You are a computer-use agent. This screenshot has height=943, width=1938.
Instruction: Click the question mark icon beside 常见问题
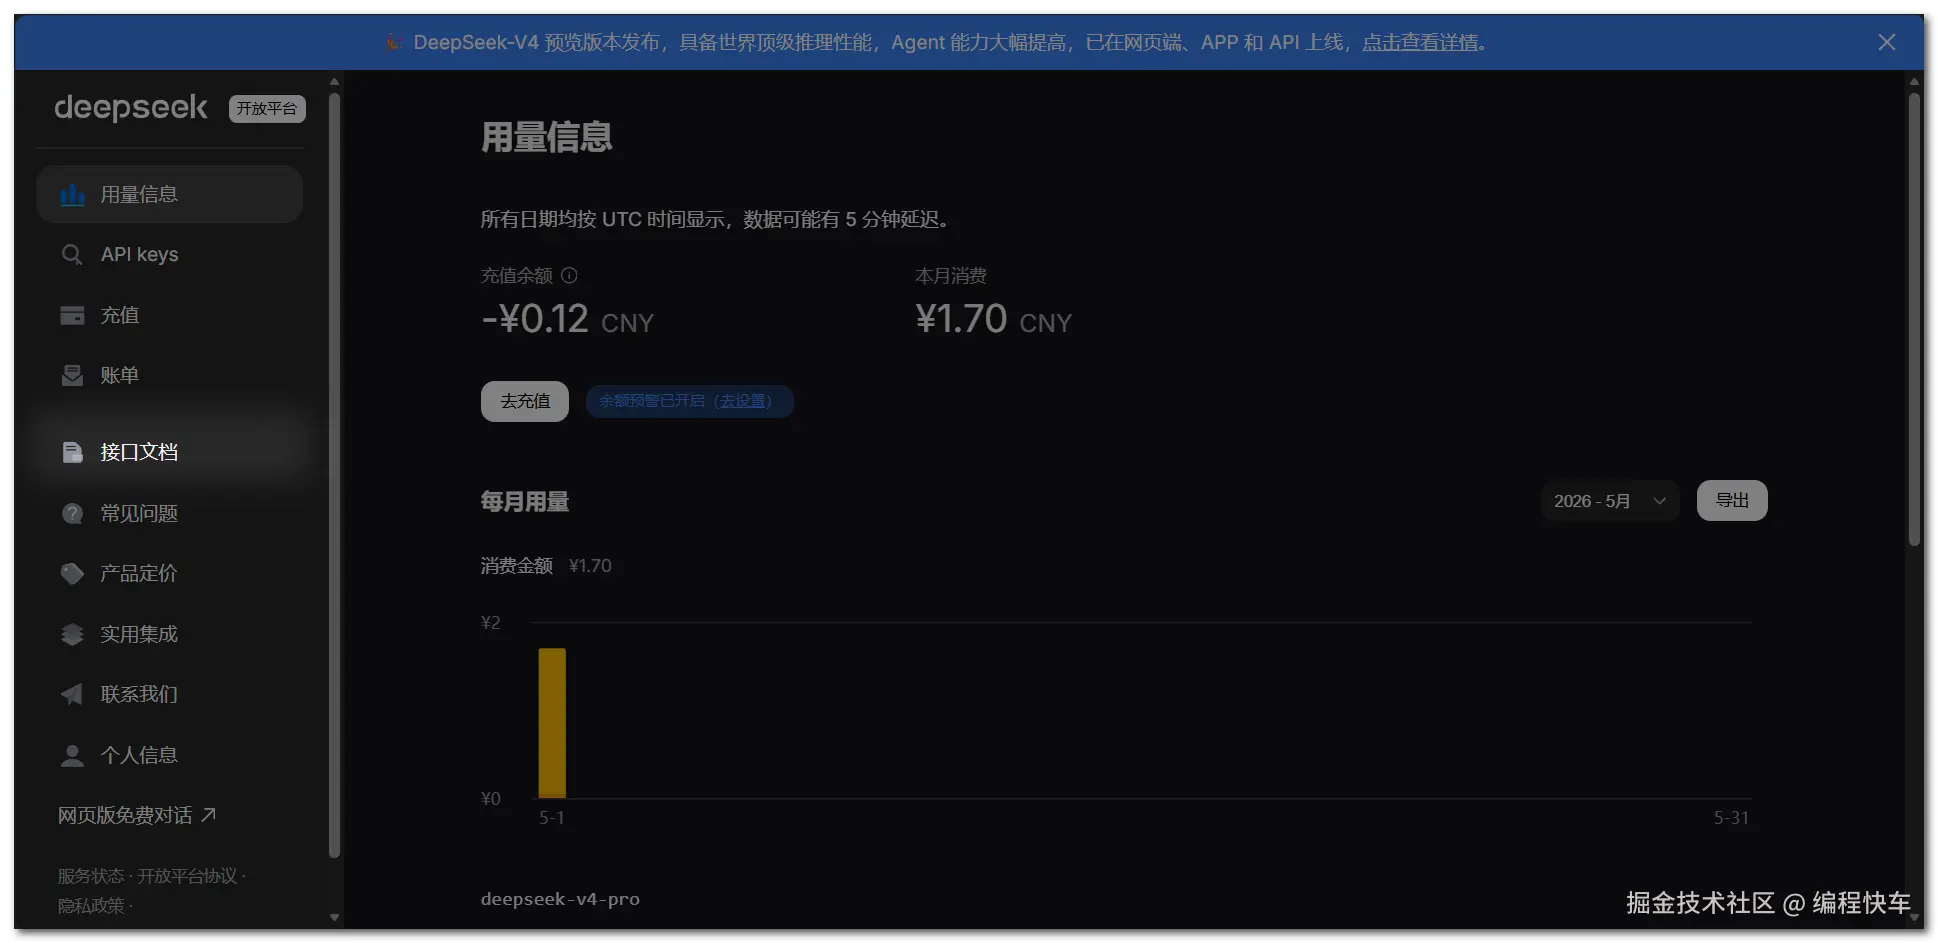(72, 514)
